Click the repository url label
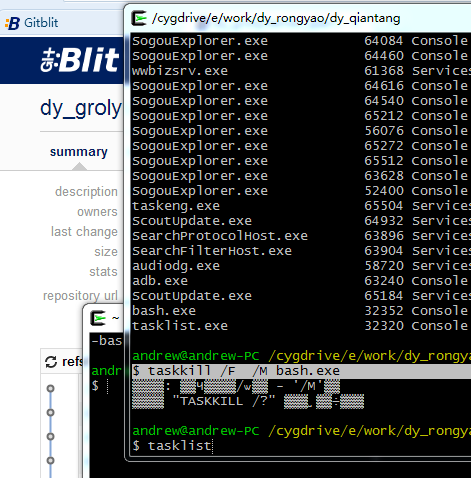The height and width of the screenshot is (478, 471). 80,296
